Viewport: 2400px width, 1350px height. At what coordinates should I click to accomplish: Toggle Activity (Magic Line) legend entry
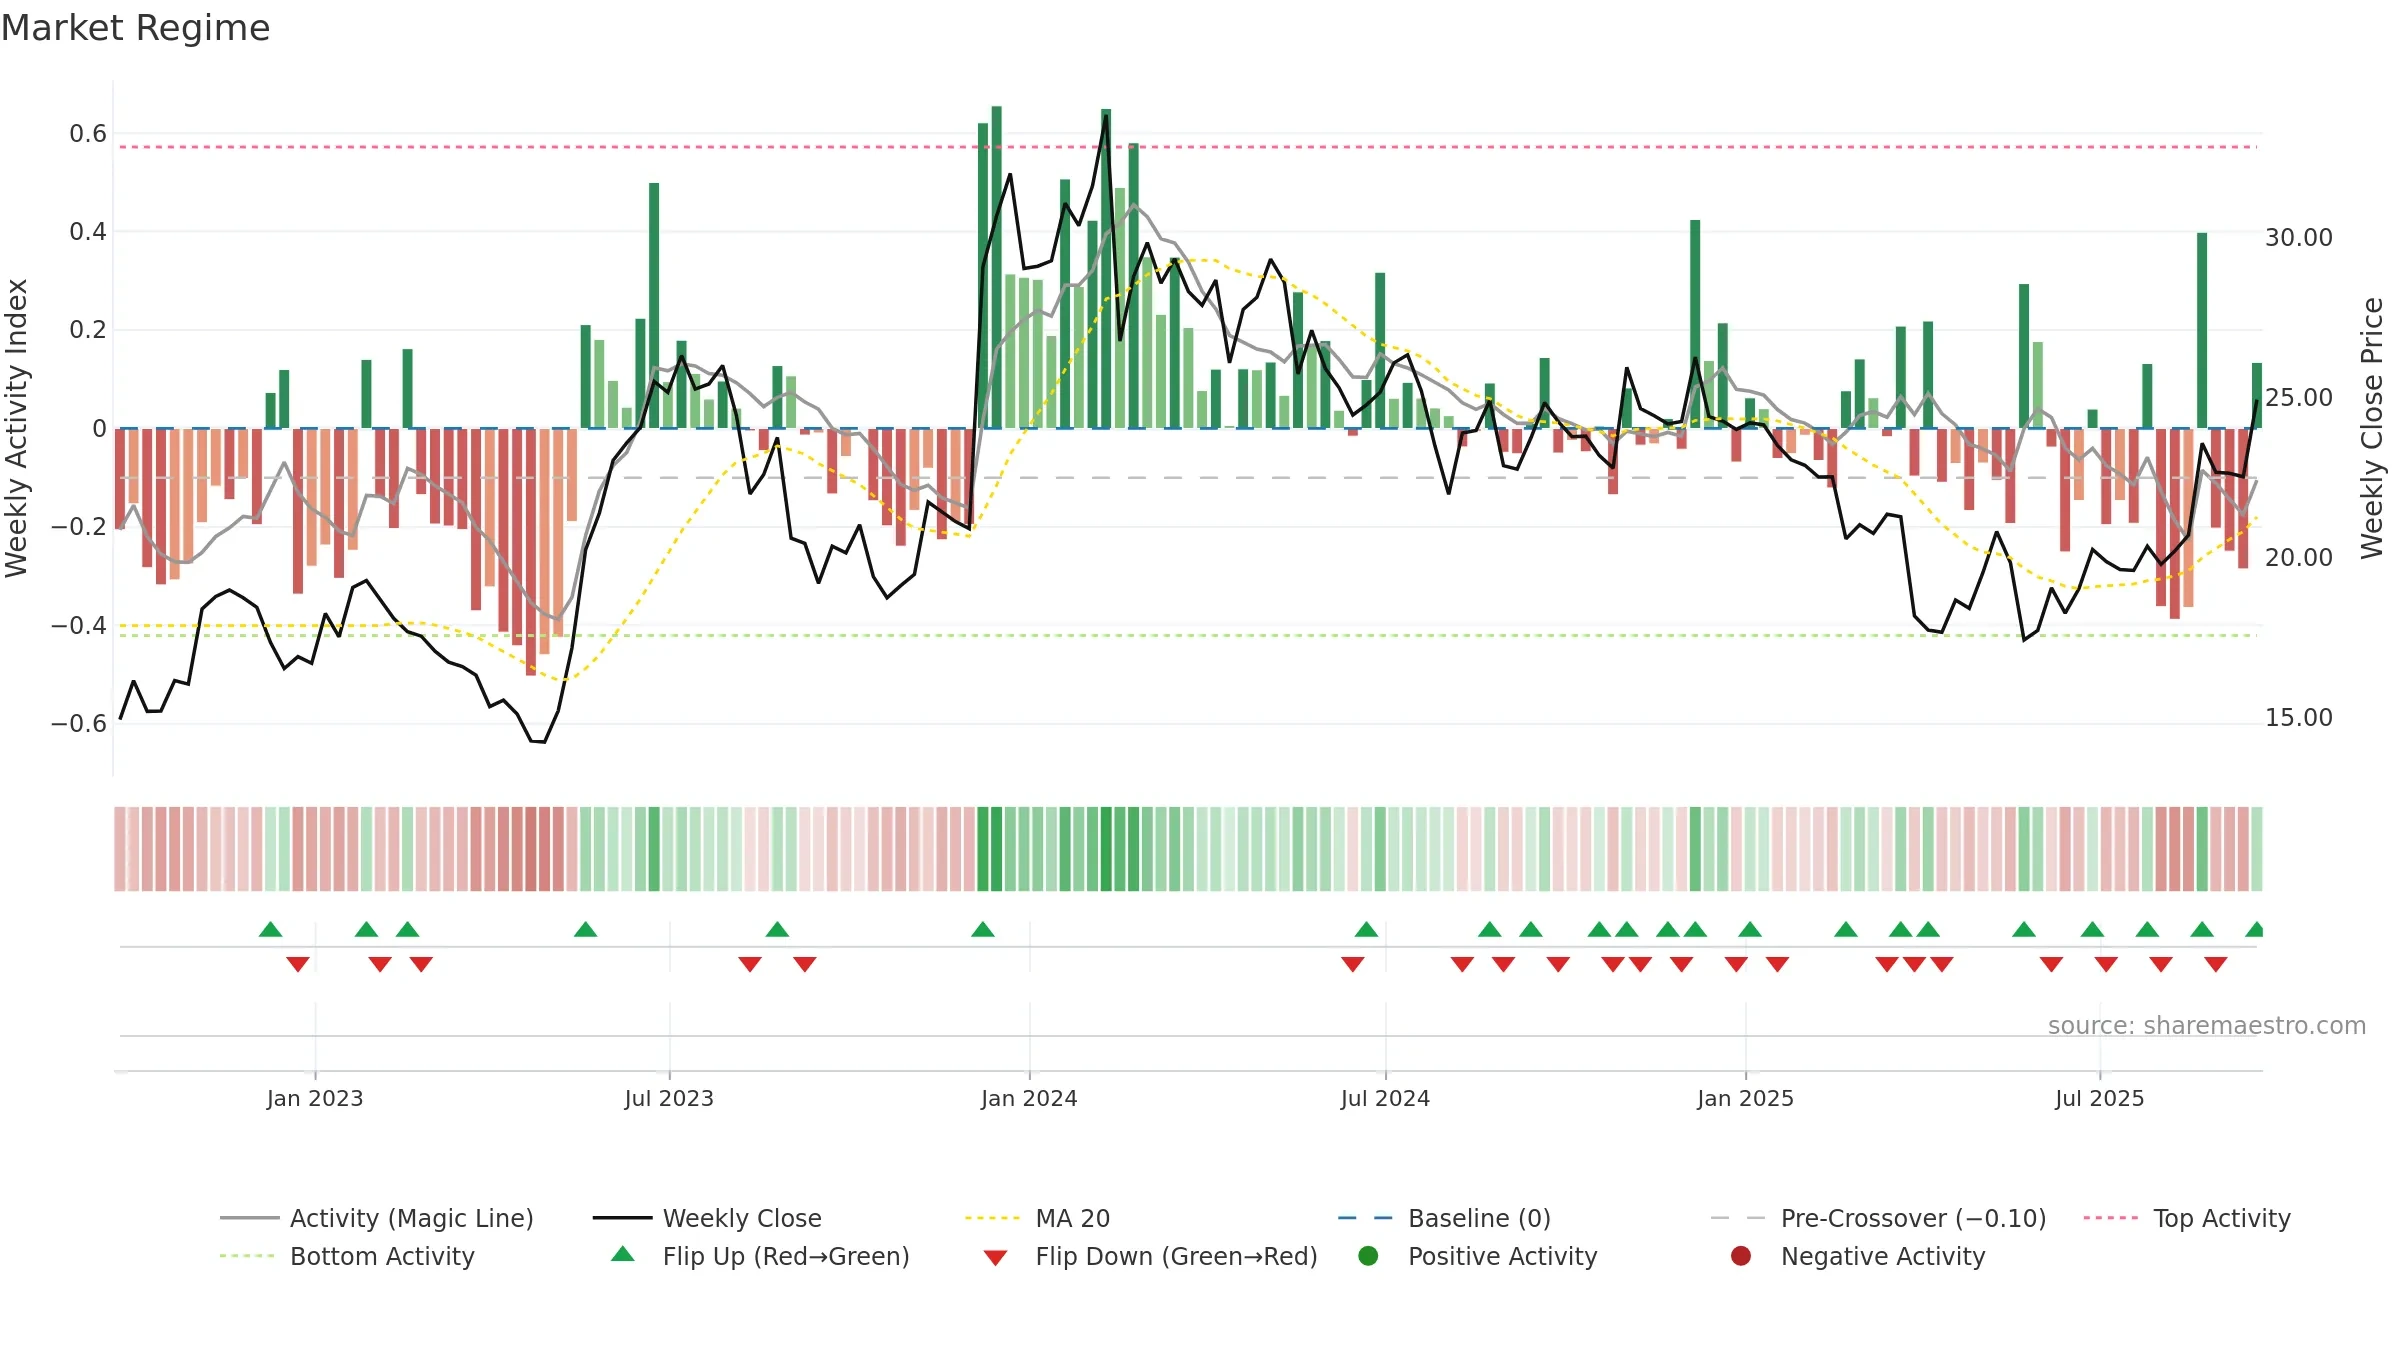click(377, 1218)
